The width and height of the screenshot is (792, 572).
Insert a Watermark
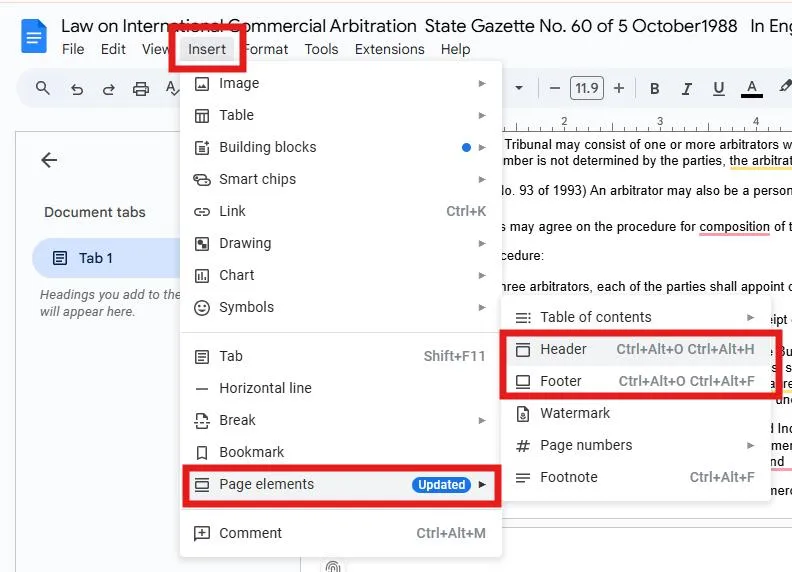point(636,413)
